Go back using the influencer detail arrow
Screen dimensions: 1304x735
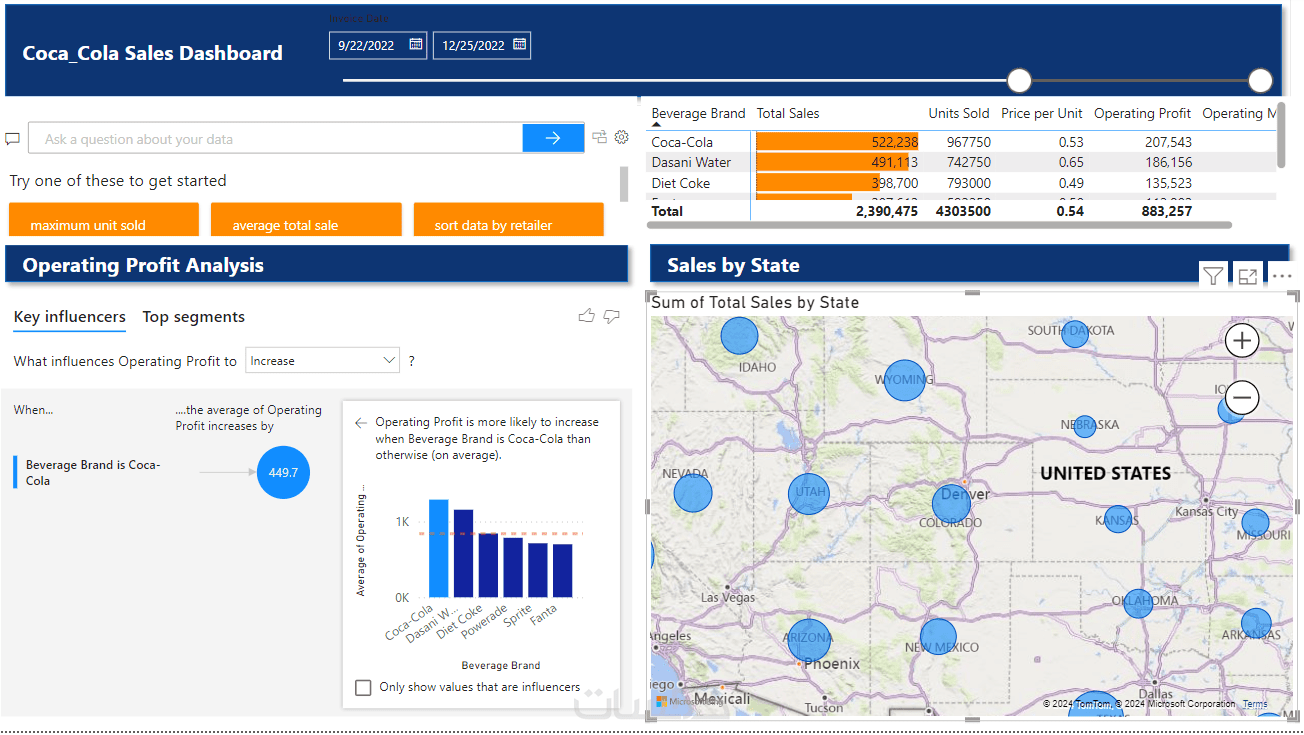(x=361, y=423)
